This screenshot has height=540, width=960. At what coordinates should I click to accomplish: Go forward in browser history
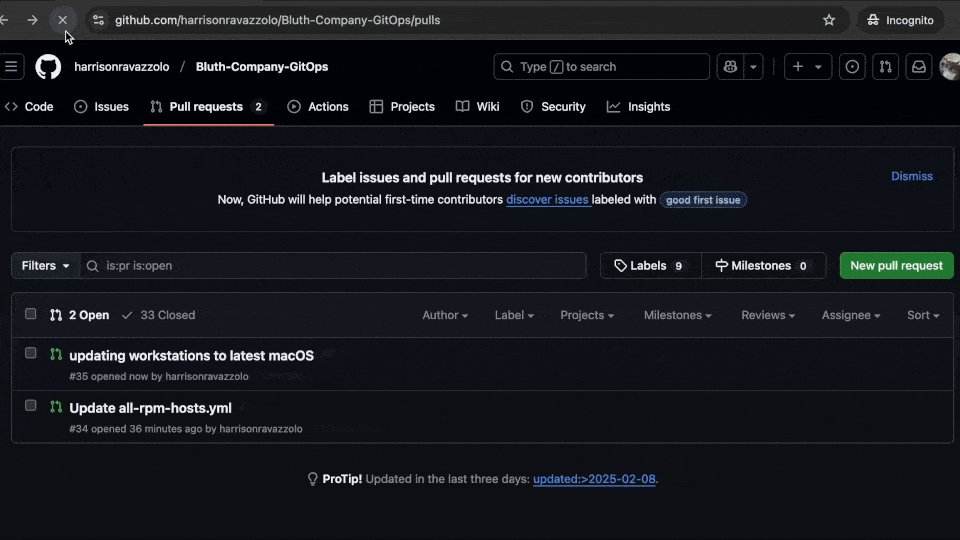(x=32, y=20)
